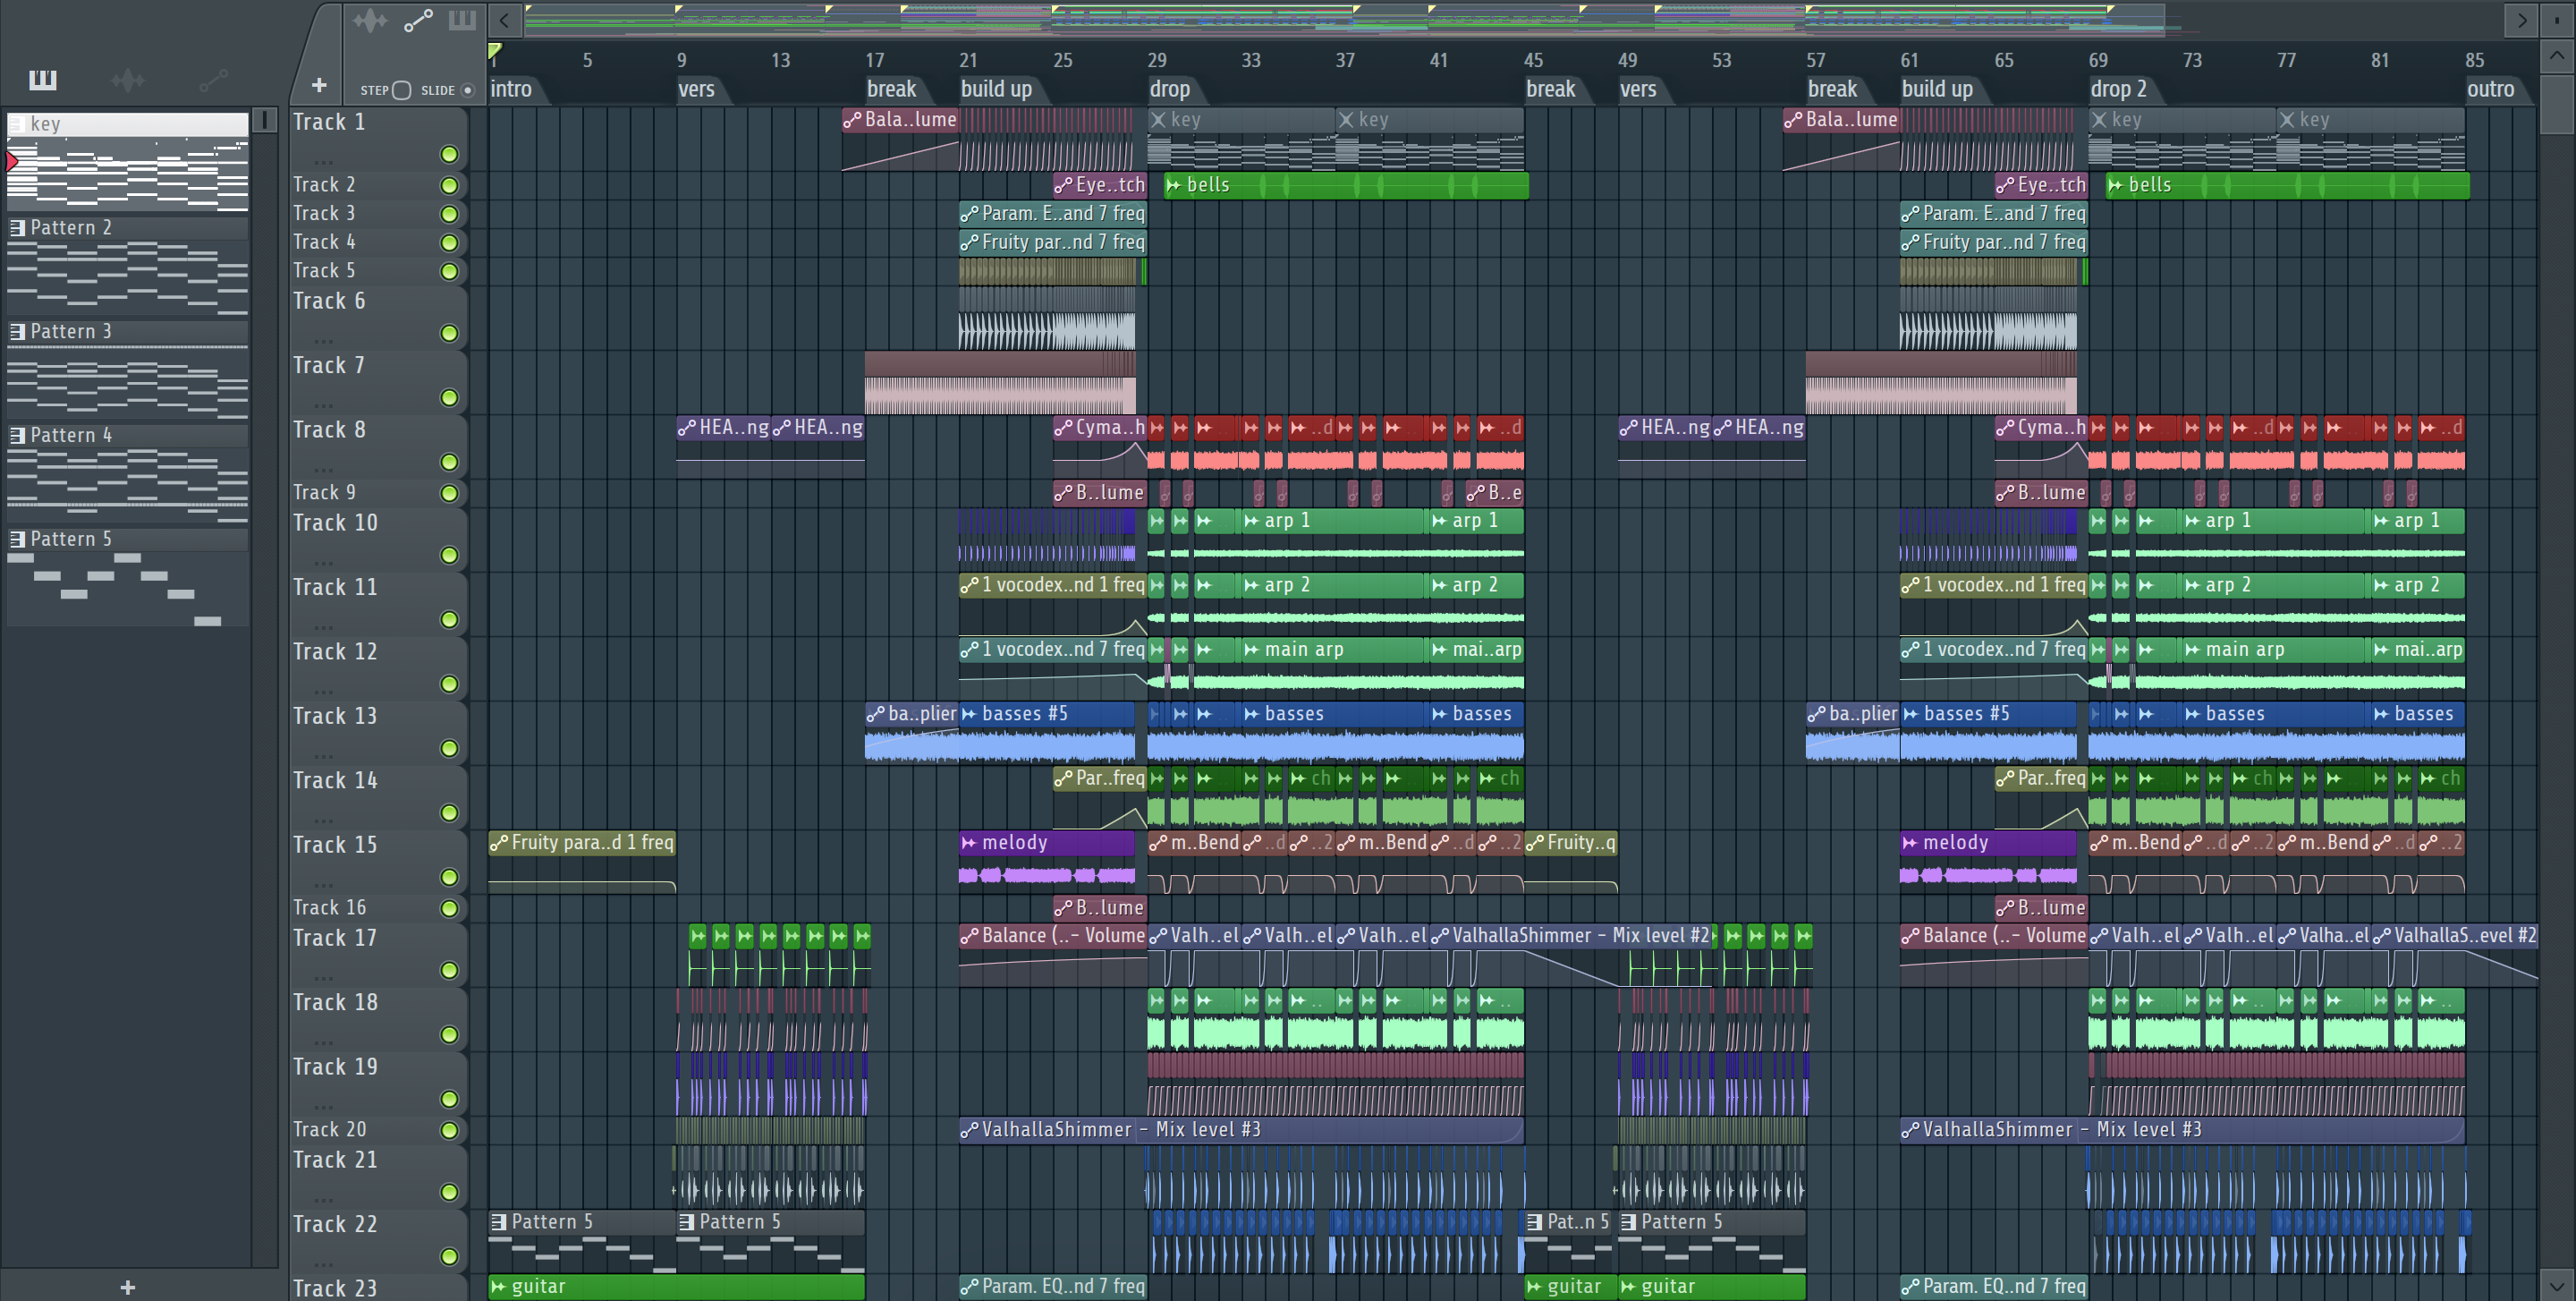
Task: Select the Track 19 header
Action: [x=378, y=1083]
